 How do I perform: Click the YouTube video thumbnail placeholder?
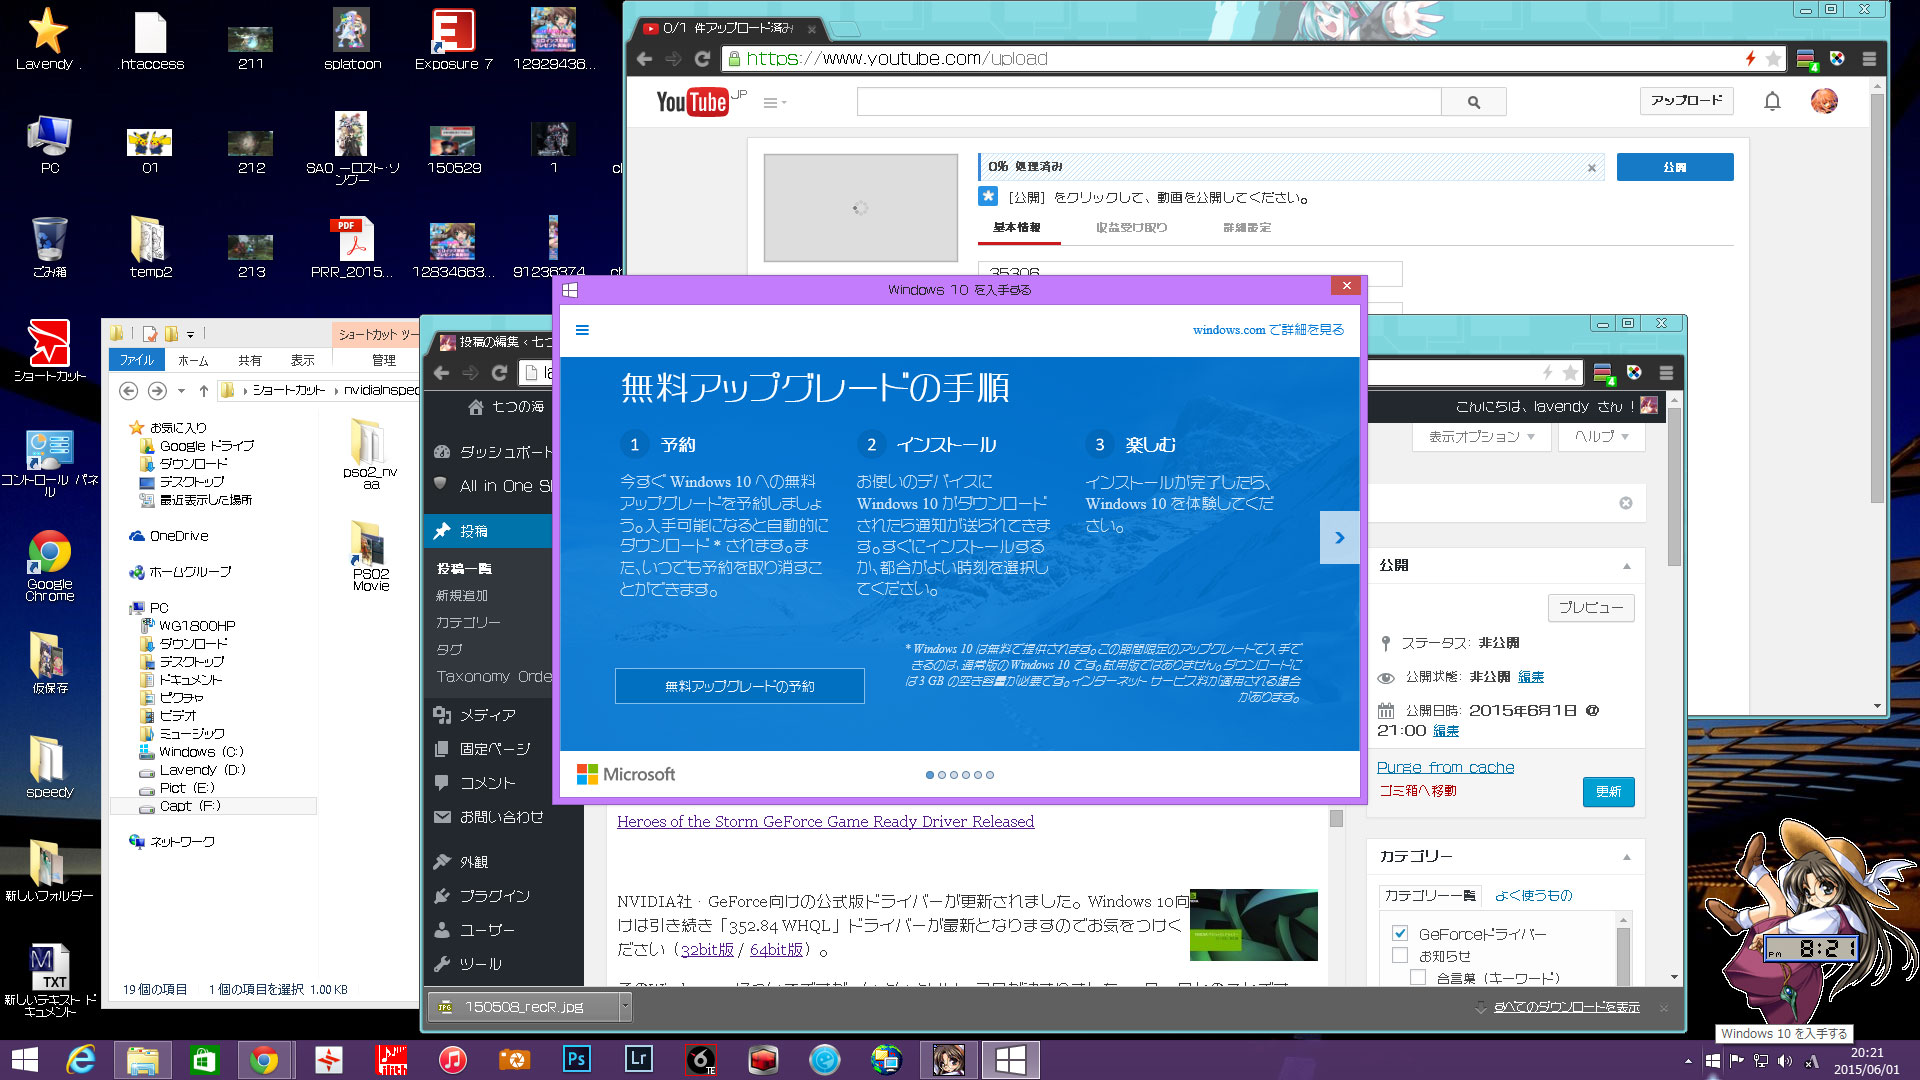(860, 208)
